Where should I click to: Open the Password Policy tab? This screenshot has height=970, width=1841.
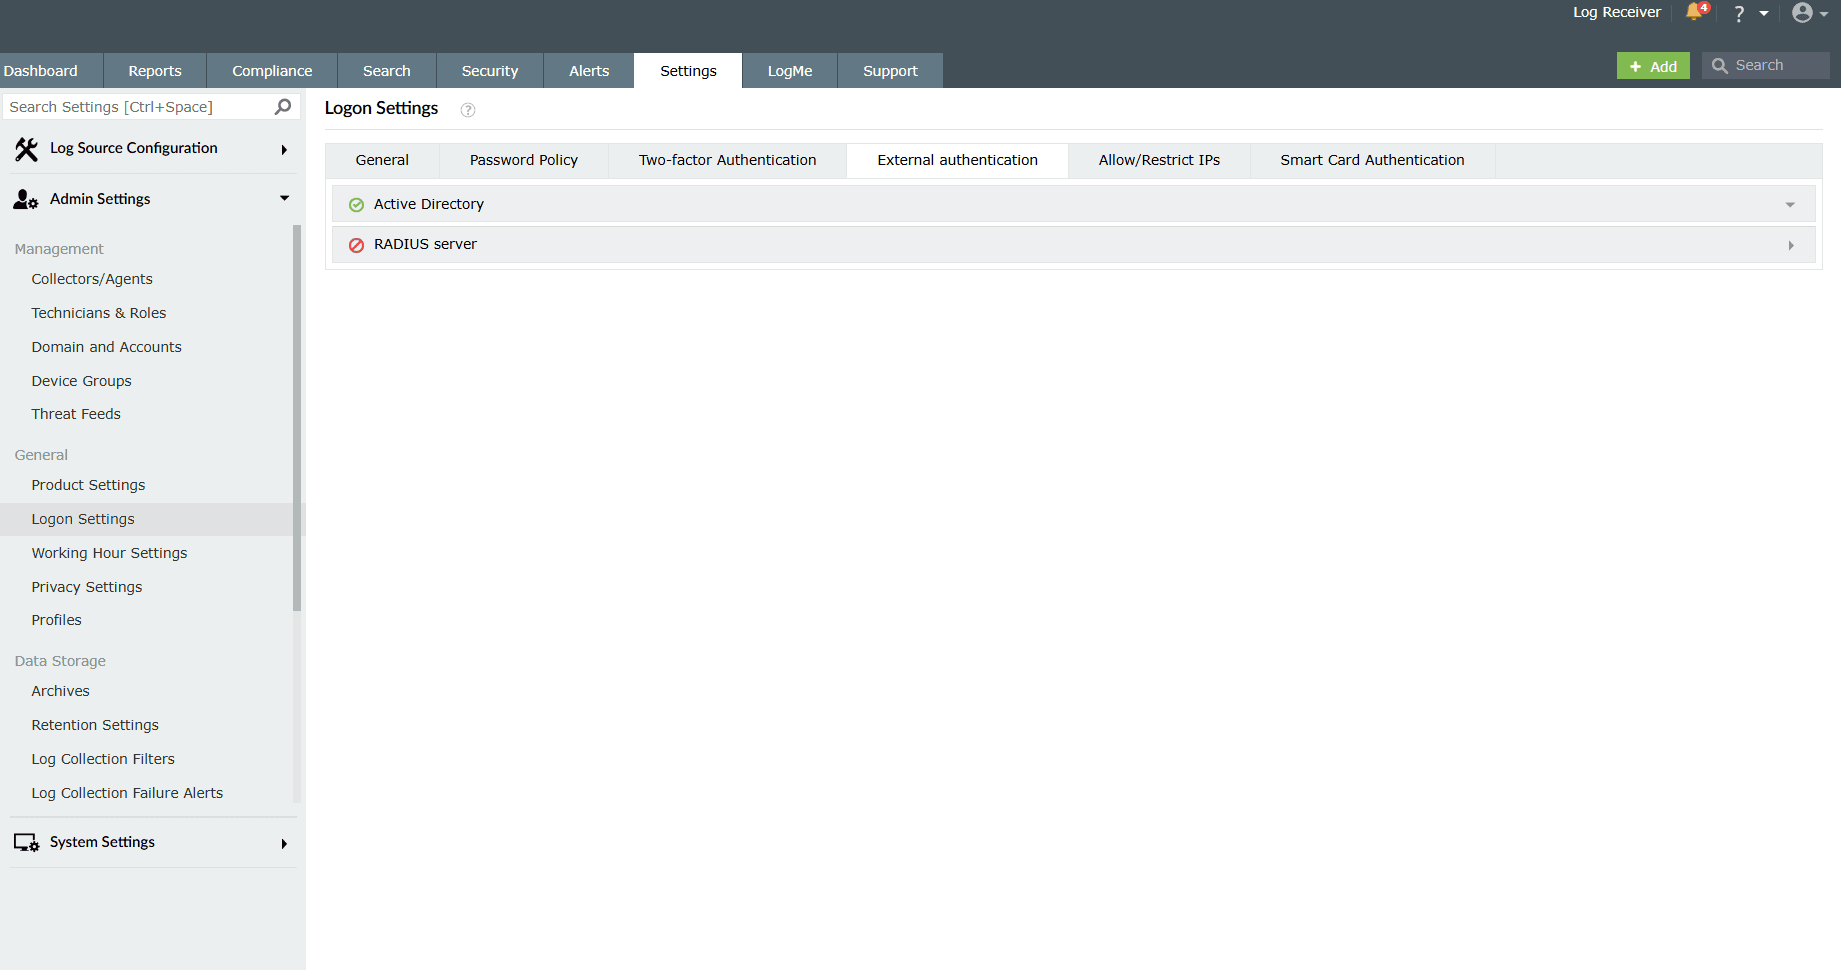tap(524, 161)
